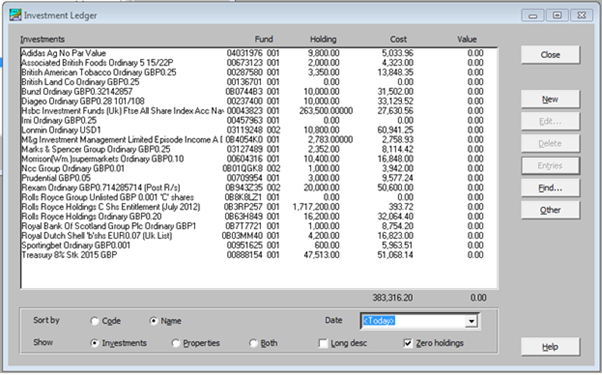Click the Investments list label
This screenshot has width=602, height=375.
point(43,39)
